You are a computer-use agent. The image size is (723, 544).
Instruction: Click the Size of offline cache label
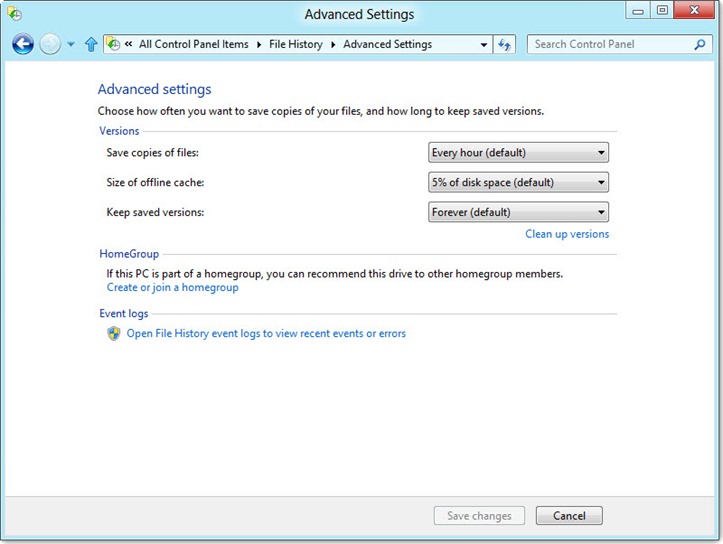coord(155,183)
